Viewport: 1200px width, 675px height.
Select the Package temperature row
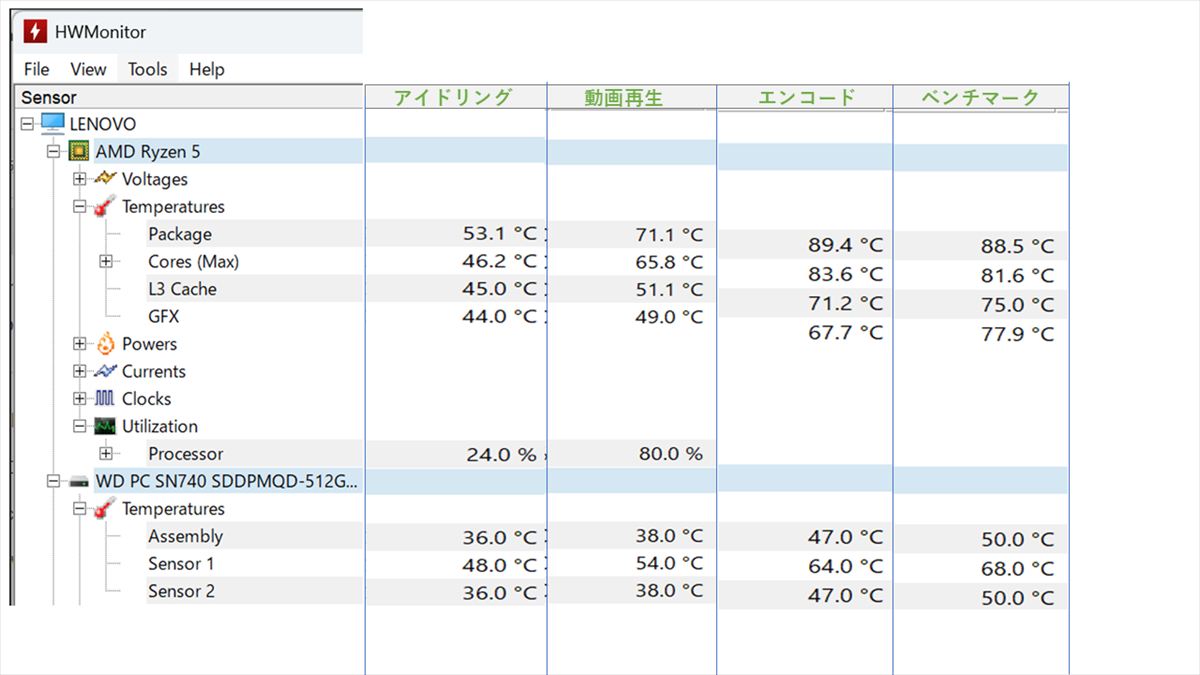[x=180, y=234]
